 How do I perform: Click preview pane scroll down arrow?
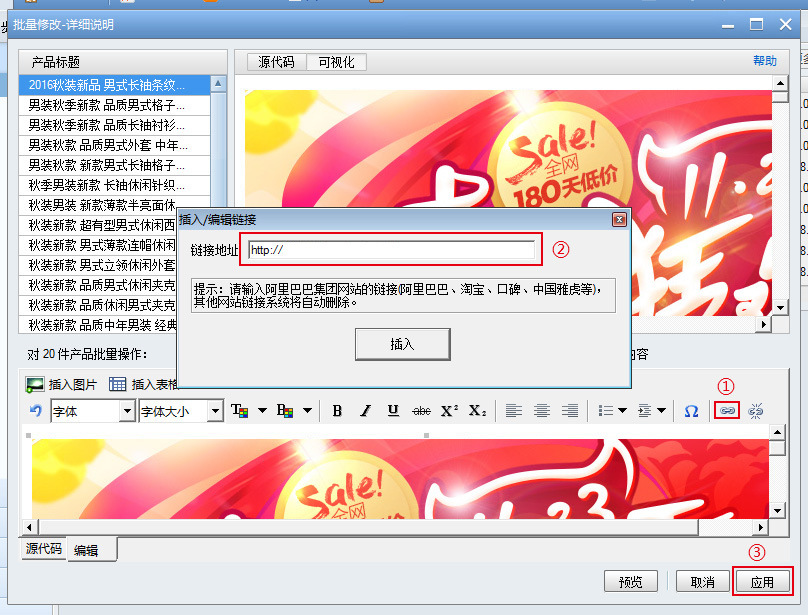coord(780,307)
